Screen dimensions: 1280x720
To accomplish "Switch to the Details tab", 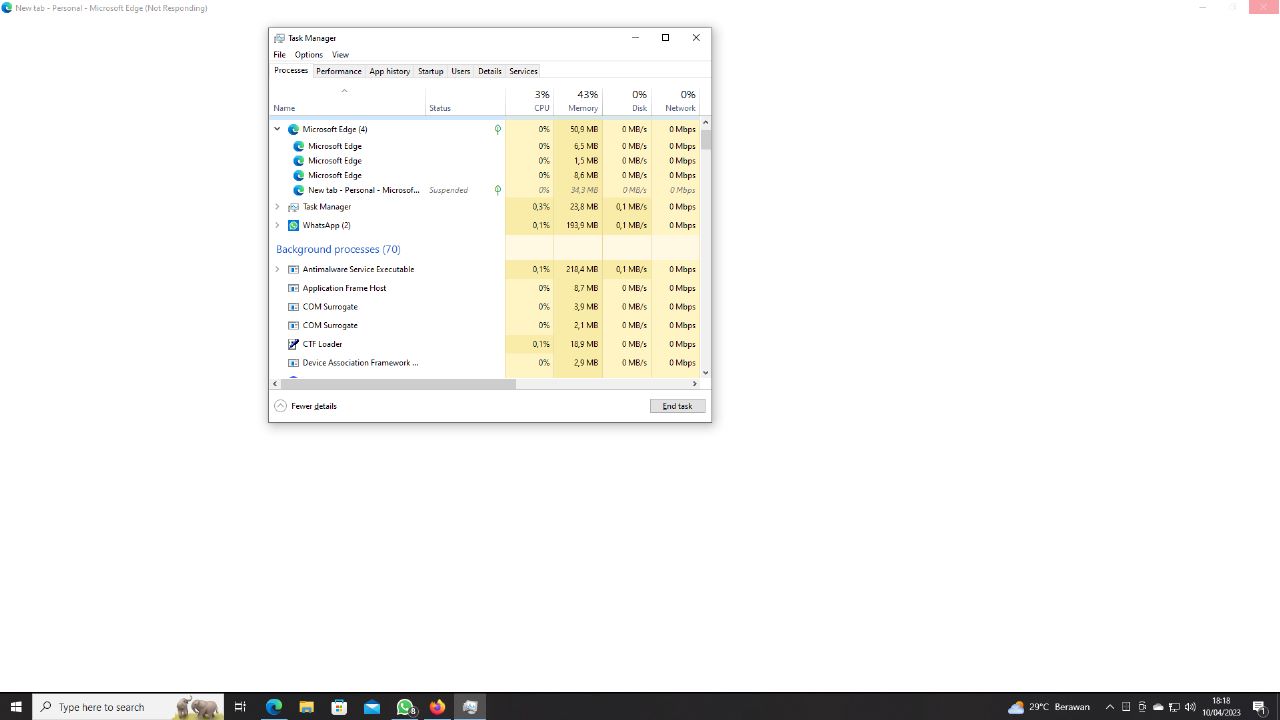I will tap(489, 71).
